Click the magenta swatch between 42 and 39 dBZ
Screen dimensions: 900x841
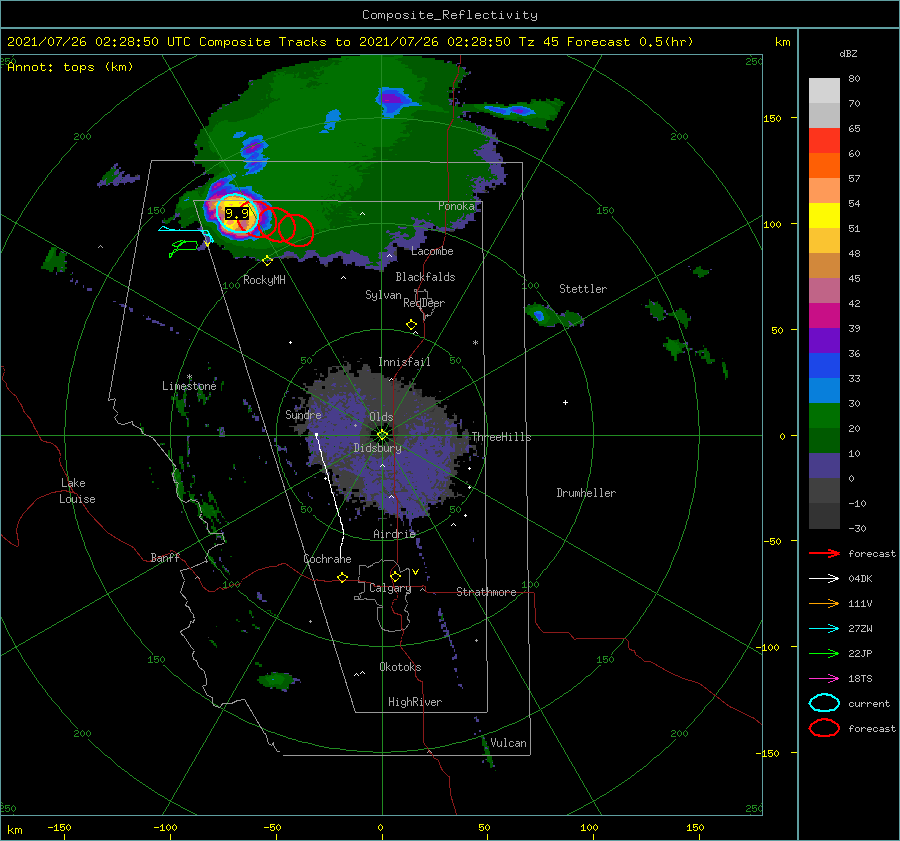pos(824,316)
